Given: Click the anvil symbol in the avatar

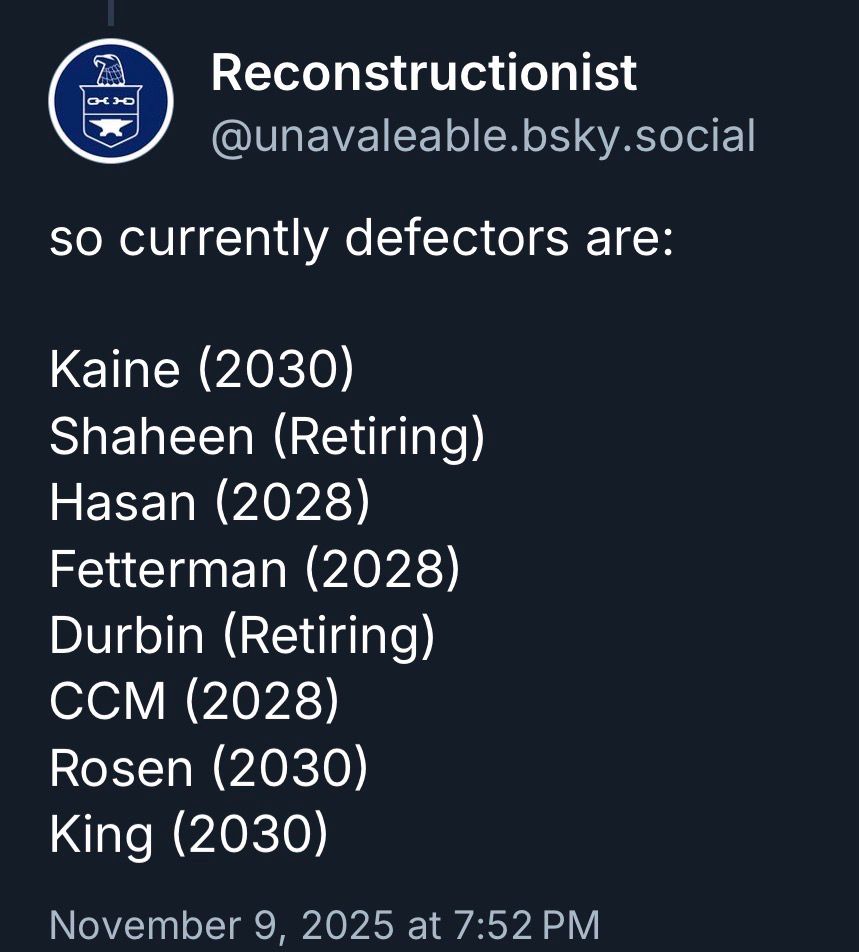Looking at the screenshot, I should pyautogui.click(x=110, y=128).
